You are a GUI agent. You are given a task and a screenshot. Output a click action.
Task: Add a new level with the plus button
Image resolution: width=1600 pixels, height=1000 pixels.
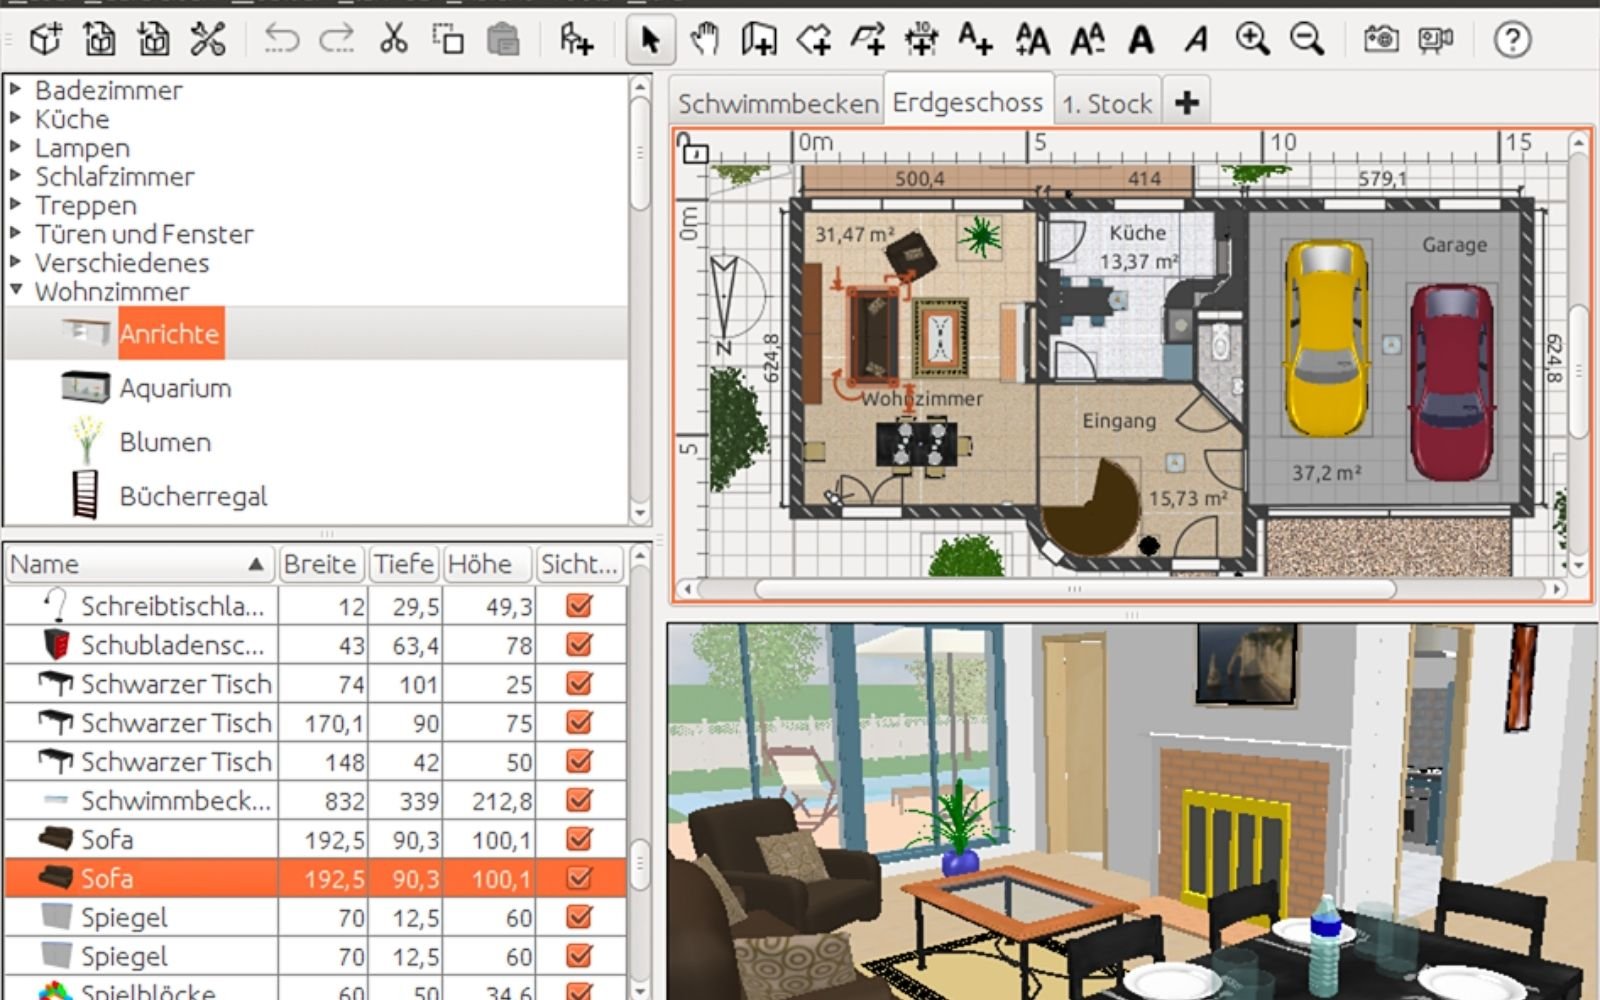click(x=1186, y=100)
